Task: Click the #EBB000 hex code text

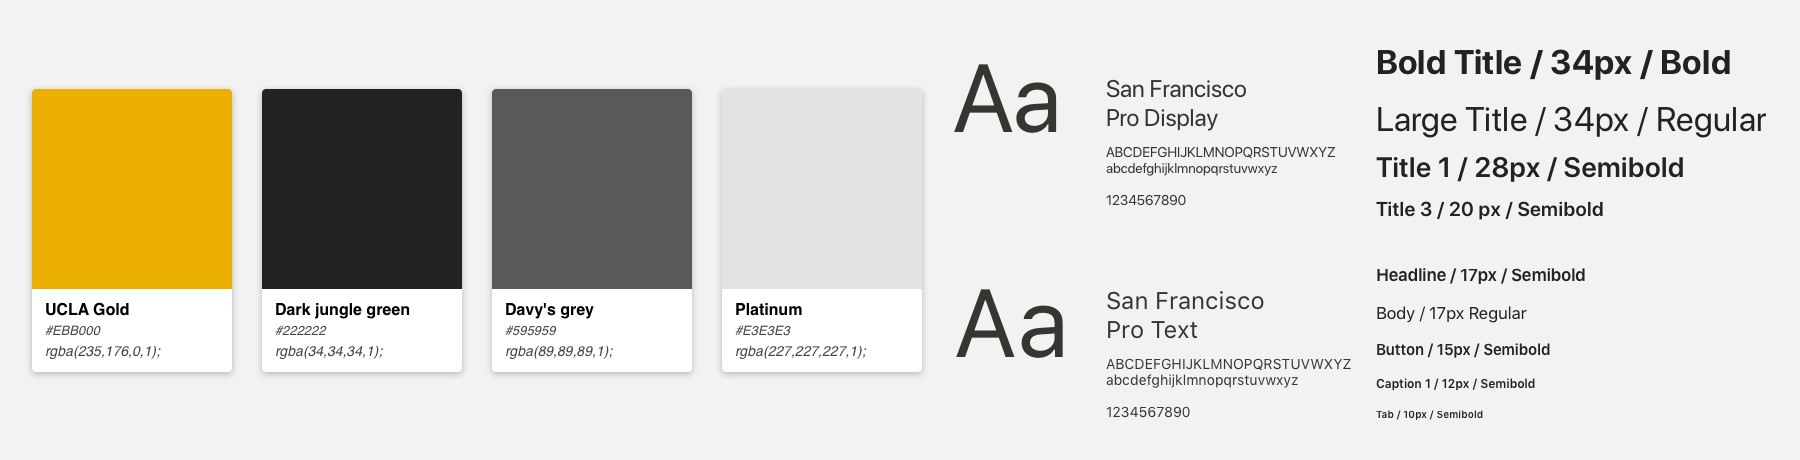Action: (x=73, y=331)
